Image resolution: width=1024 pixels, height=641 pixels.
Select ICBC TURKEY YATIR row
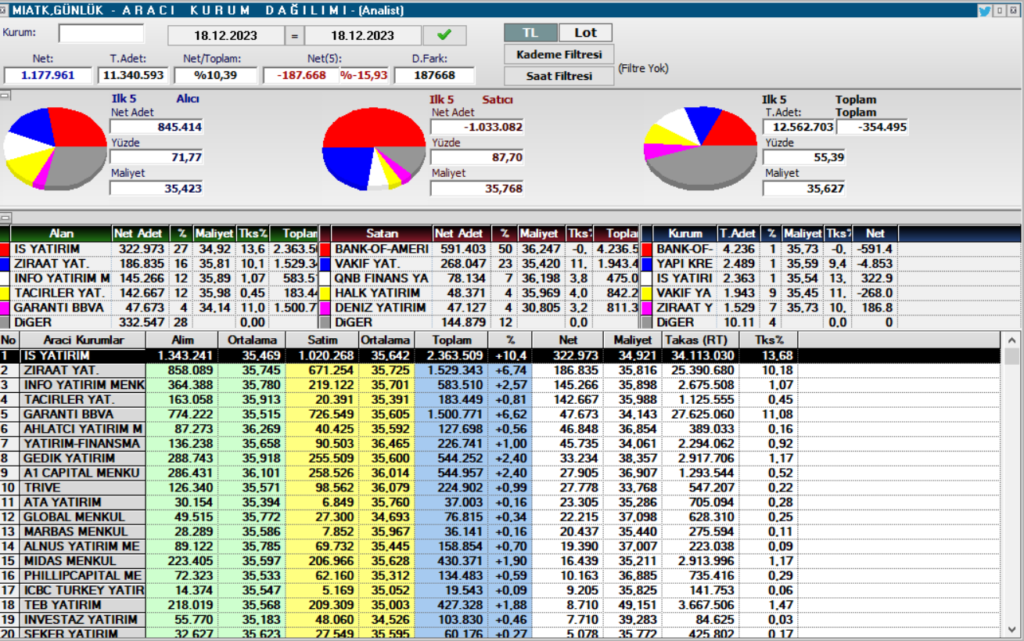pos(500,591)
